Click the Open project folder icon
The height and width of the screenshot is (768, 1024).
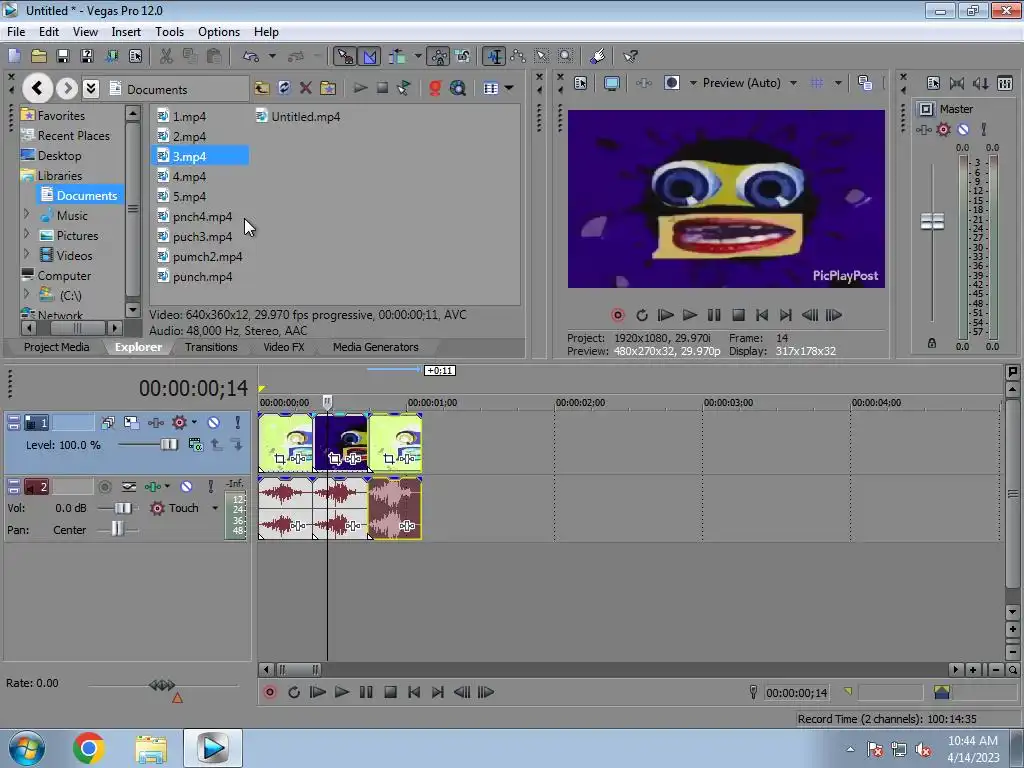pyautogui.click(x=39, y=56)
